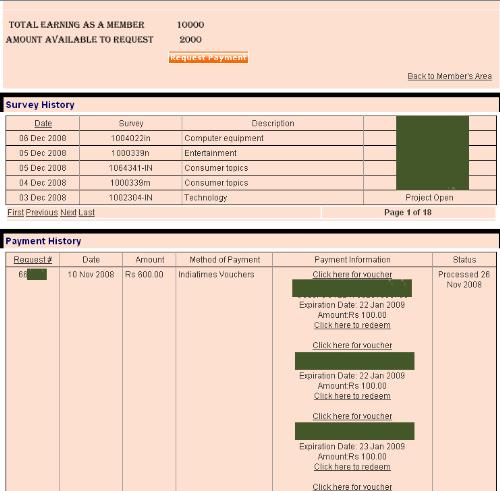Select the 04 Dec 2008 date cell
This screenshot has width=500, height=491.
coord(43,183)
